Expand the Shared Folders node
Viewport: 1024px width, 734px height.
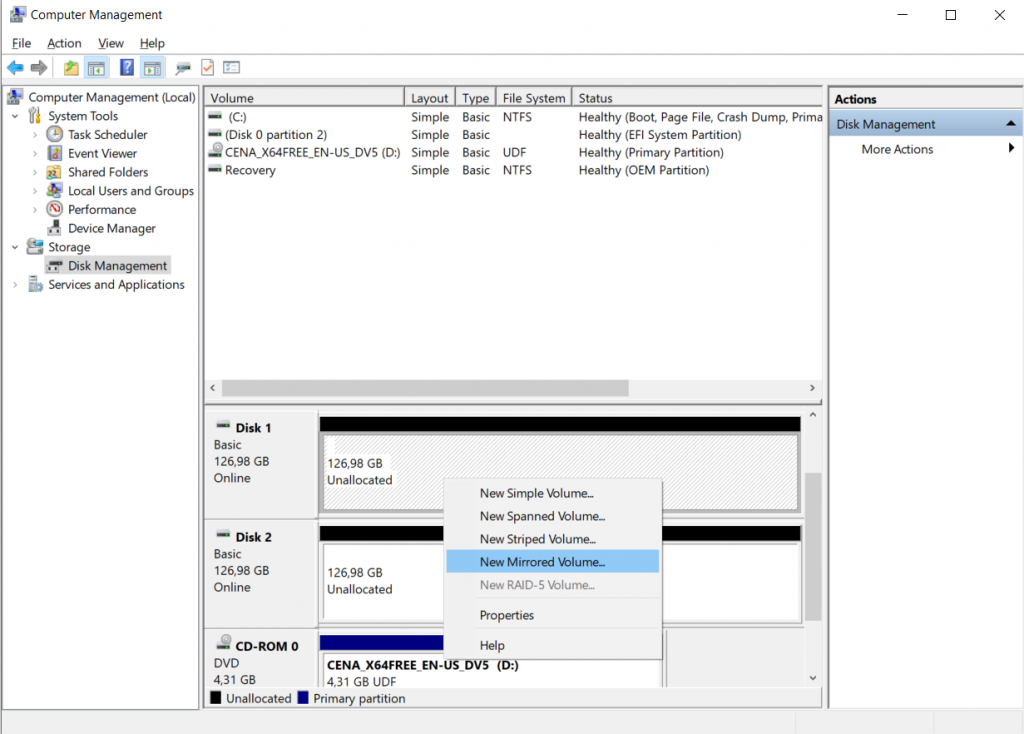coord(35,172)
